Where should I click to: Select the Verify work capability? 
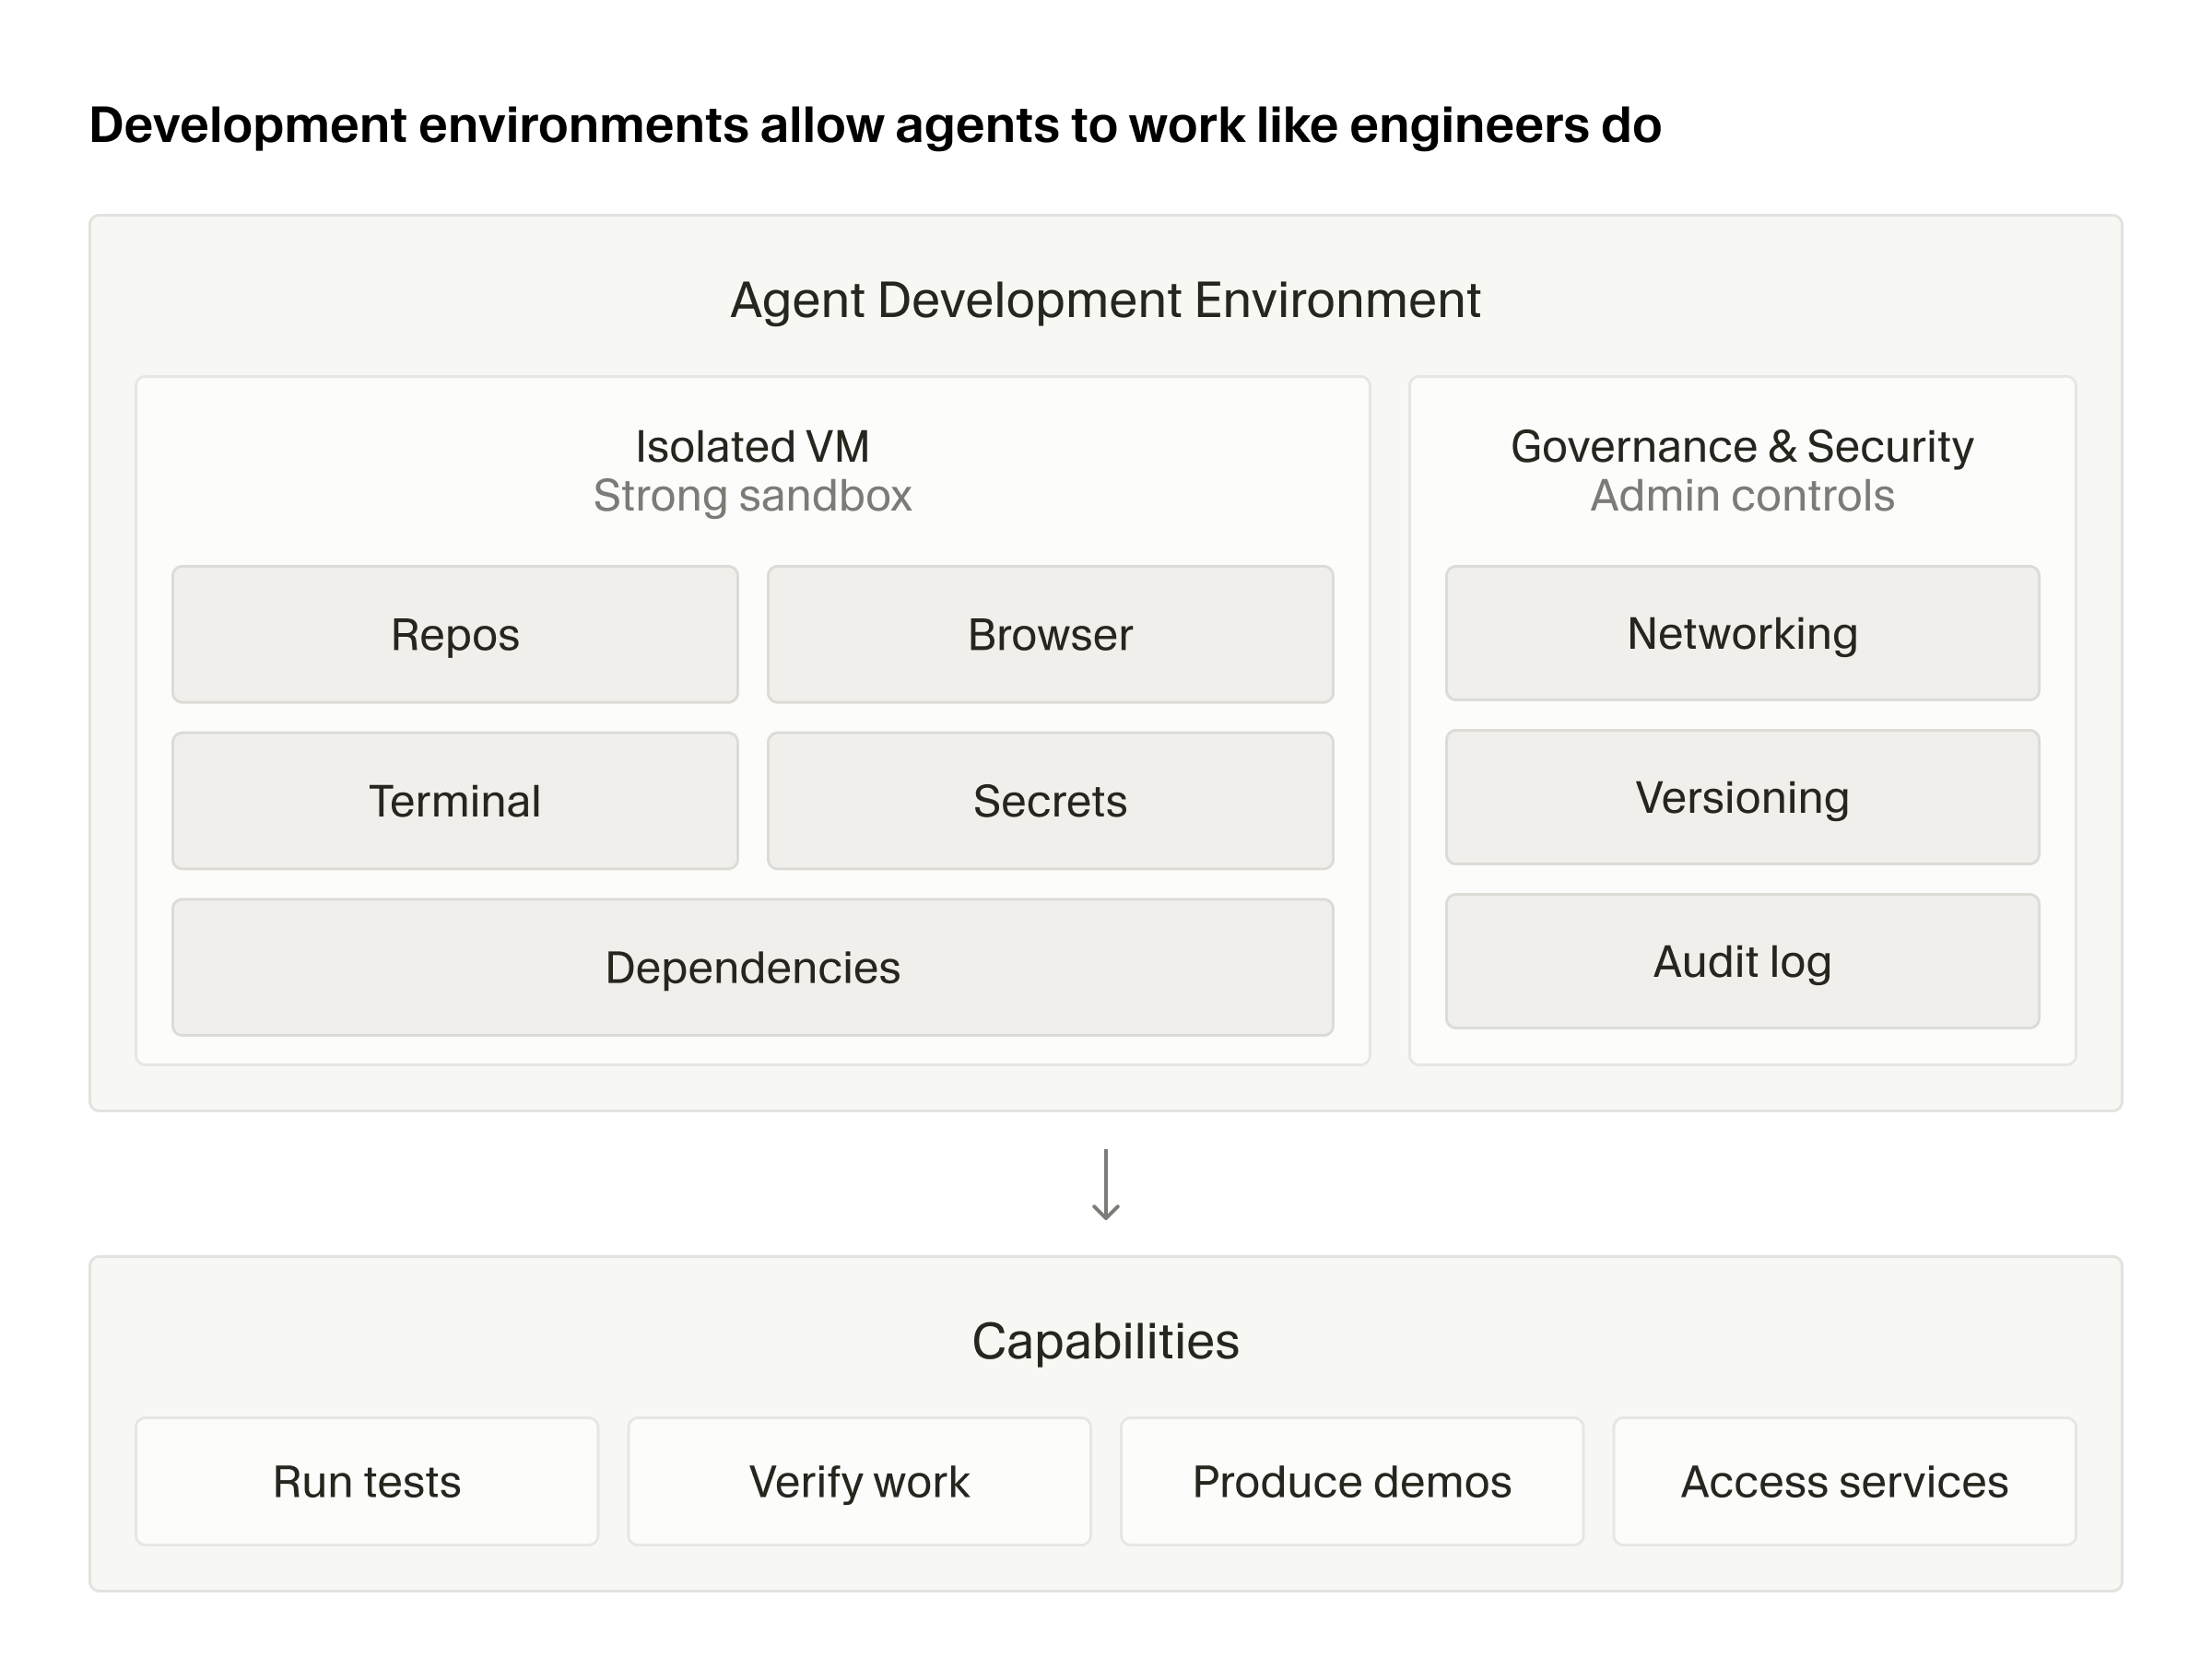[x=859, y=1481]
